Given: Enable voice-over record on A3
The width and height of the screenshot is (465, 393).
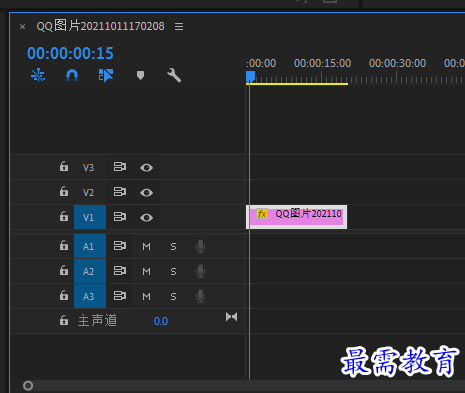Looking at the screenshot, I should [200, 296].
